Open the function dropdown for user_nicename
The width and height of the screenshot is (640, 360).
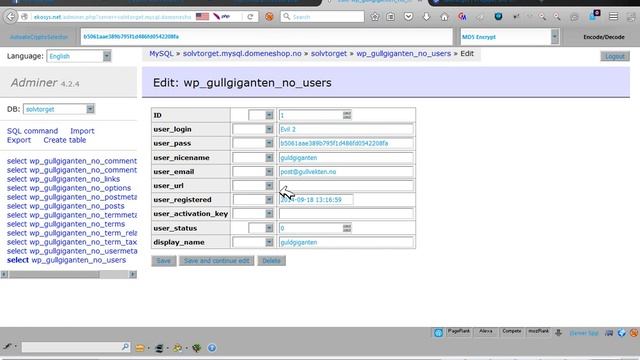pyautogui.click(x=253, y=158)
